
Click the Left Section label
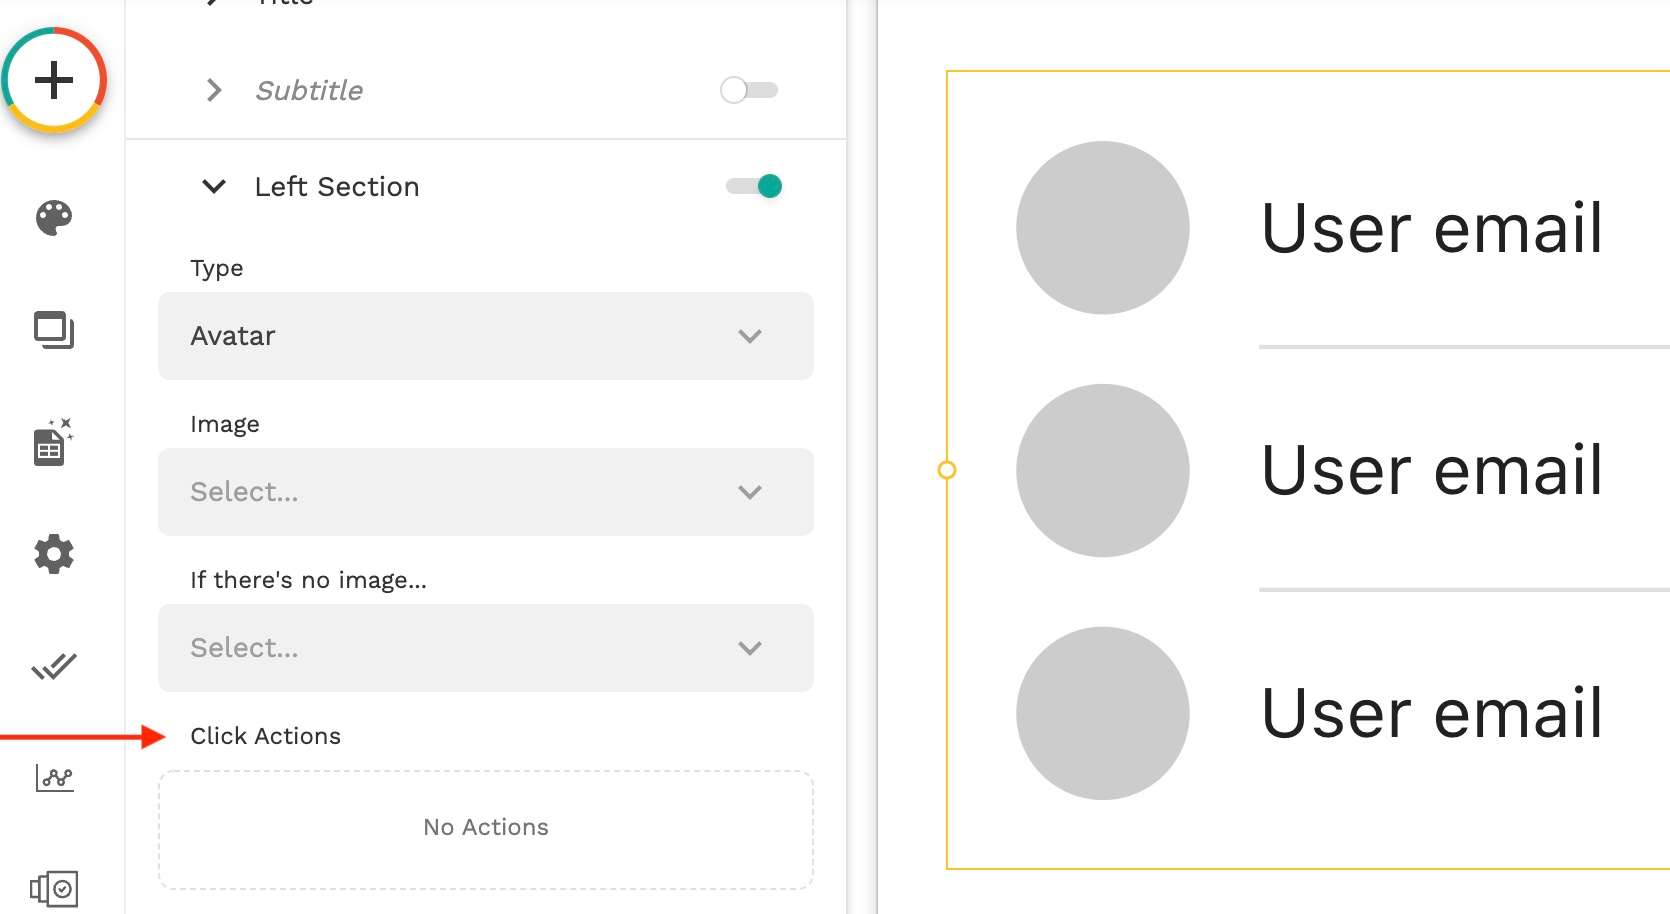pos(337,186)
